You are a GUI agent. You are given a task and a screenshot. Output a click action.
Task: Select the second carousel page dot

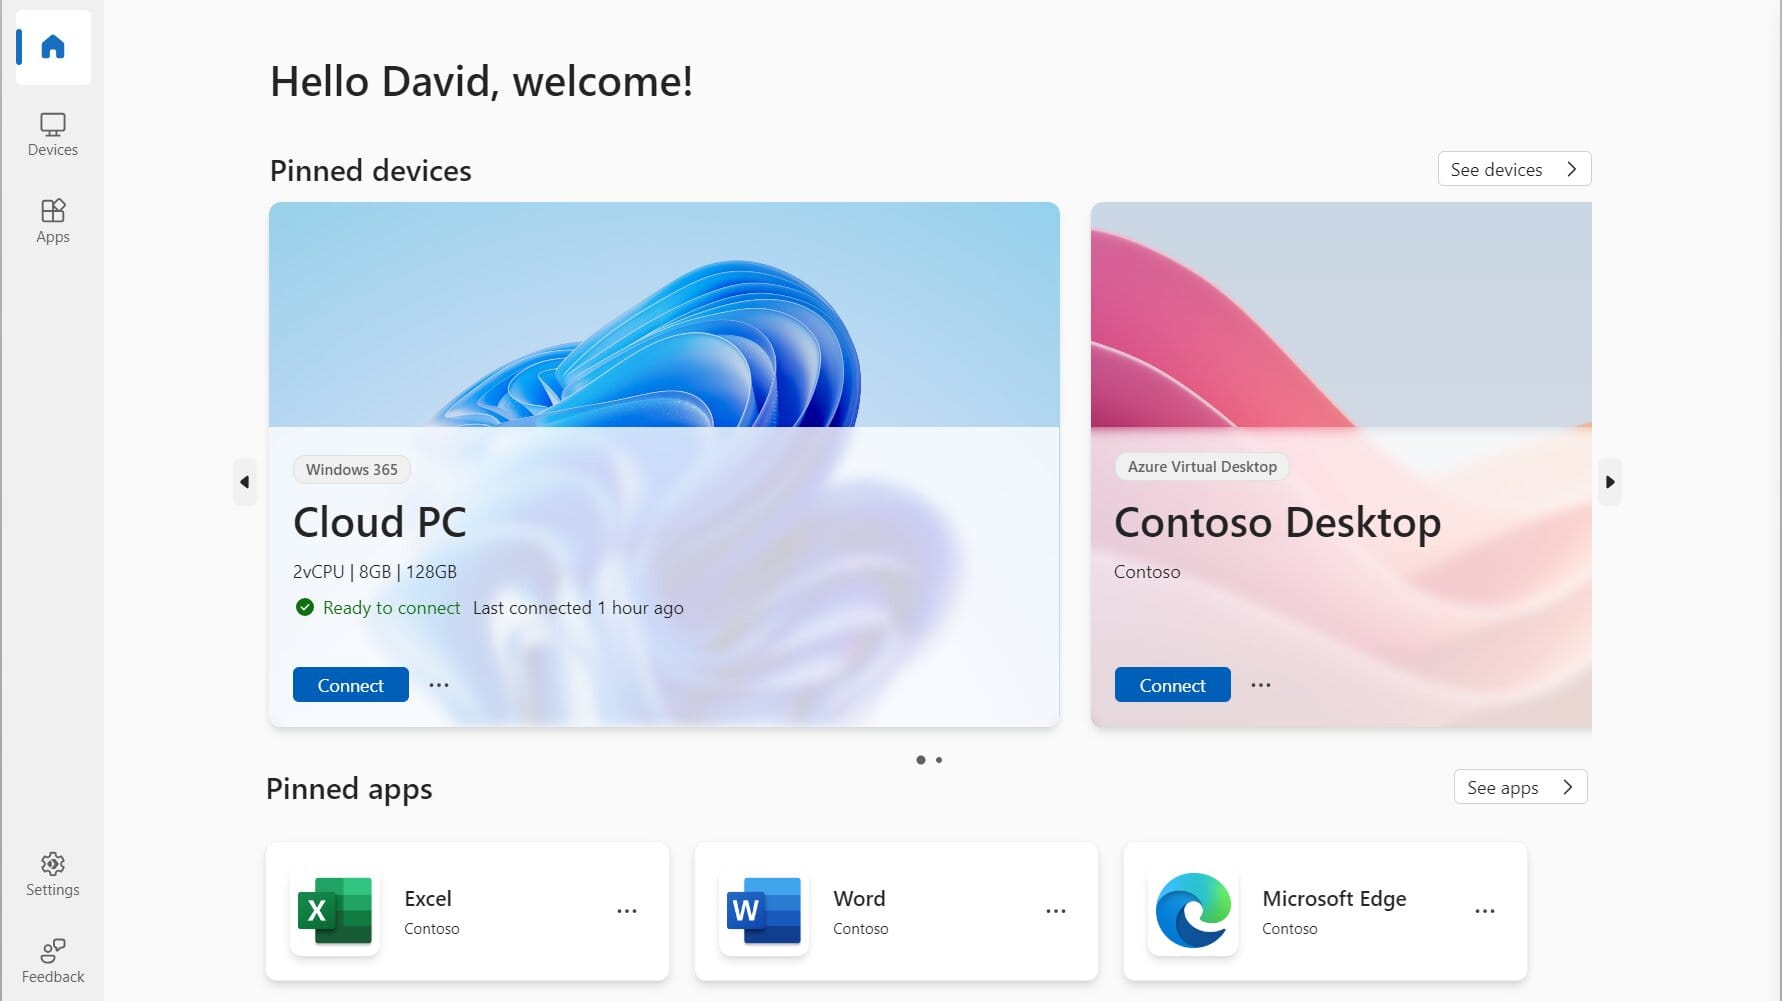click(938, 760)
